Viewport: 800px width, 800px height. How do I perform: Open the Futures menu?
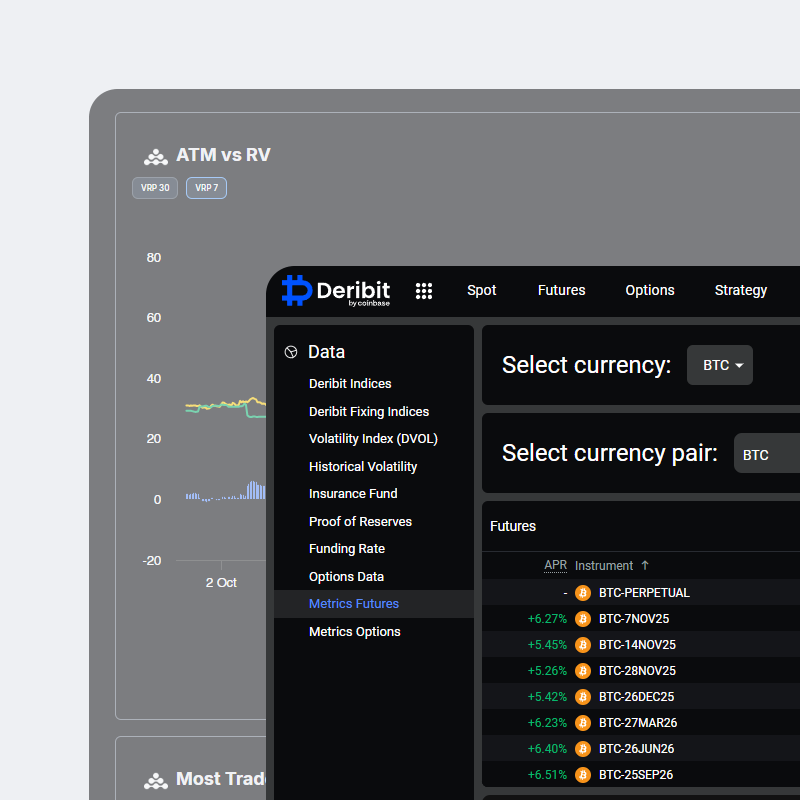561,291
